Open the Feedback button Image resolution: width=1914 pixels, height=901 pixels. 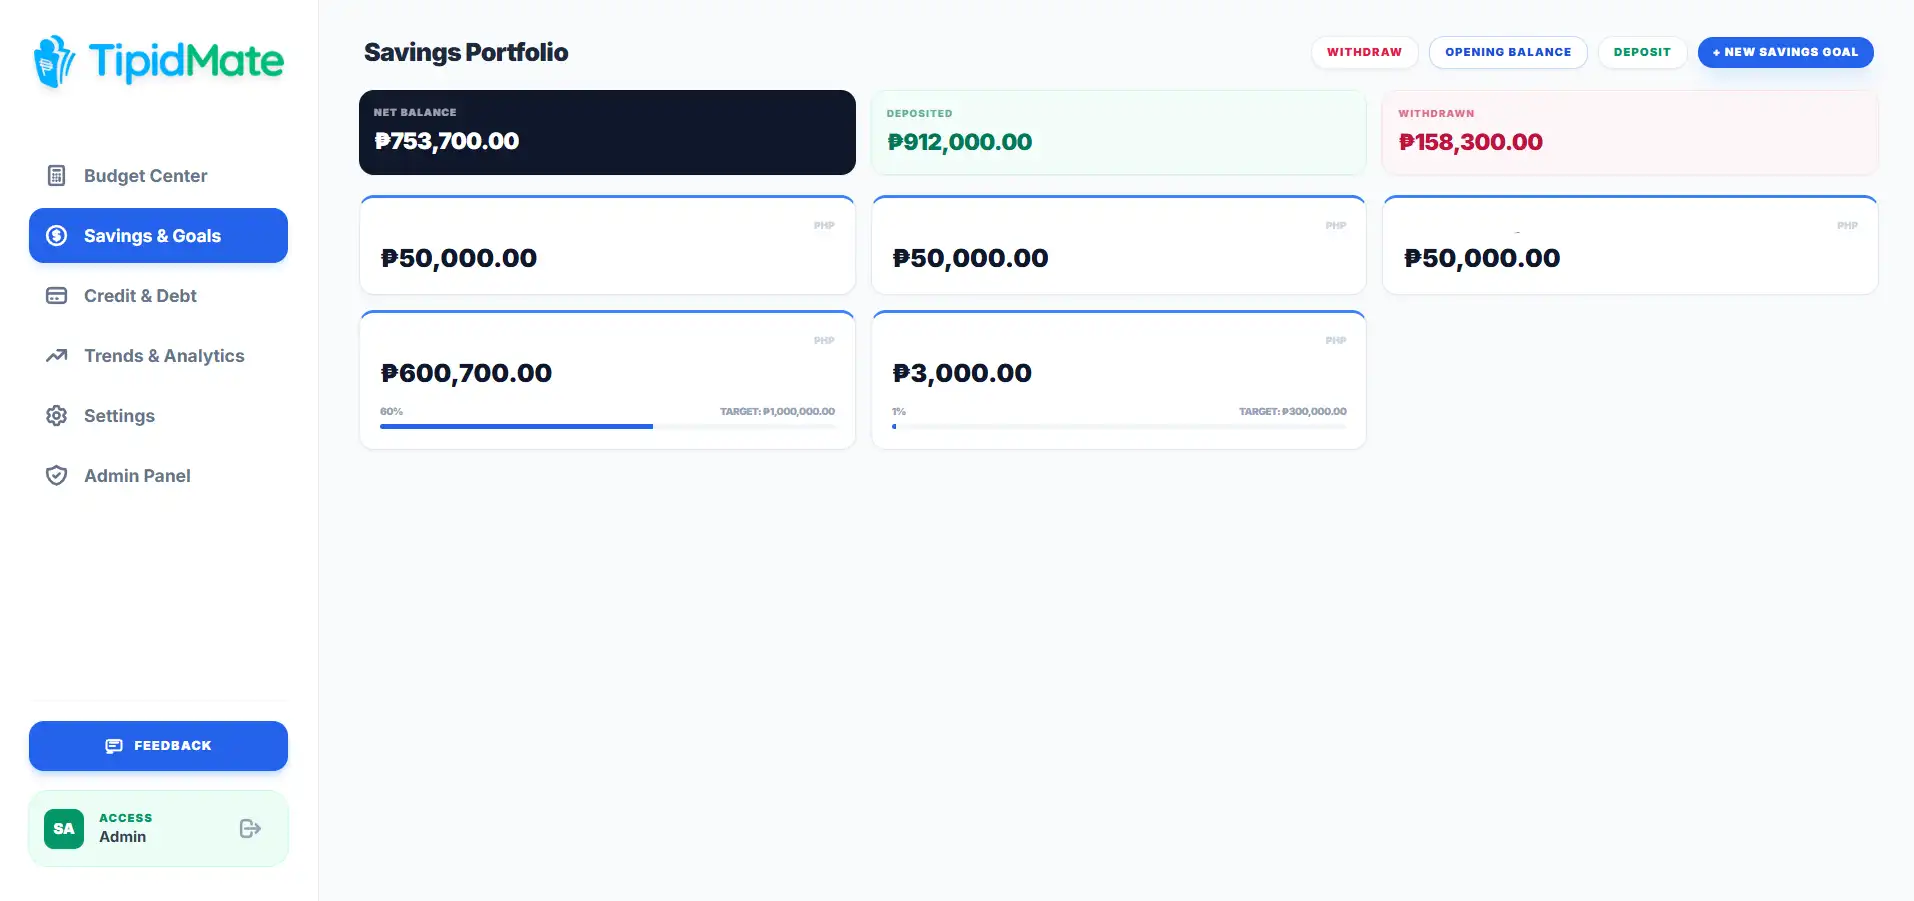[158, 746]
